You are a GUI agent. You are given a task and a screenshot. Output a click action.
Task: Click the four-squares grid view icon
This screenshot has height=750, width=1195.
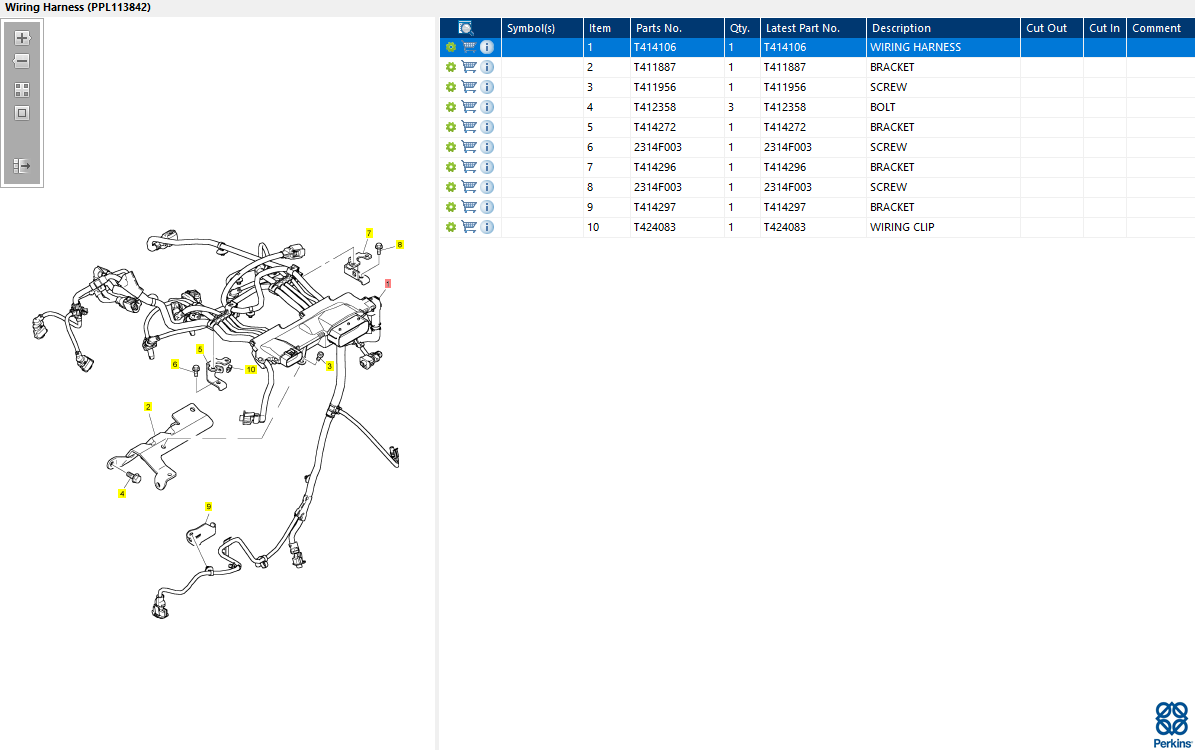(22, 89)
